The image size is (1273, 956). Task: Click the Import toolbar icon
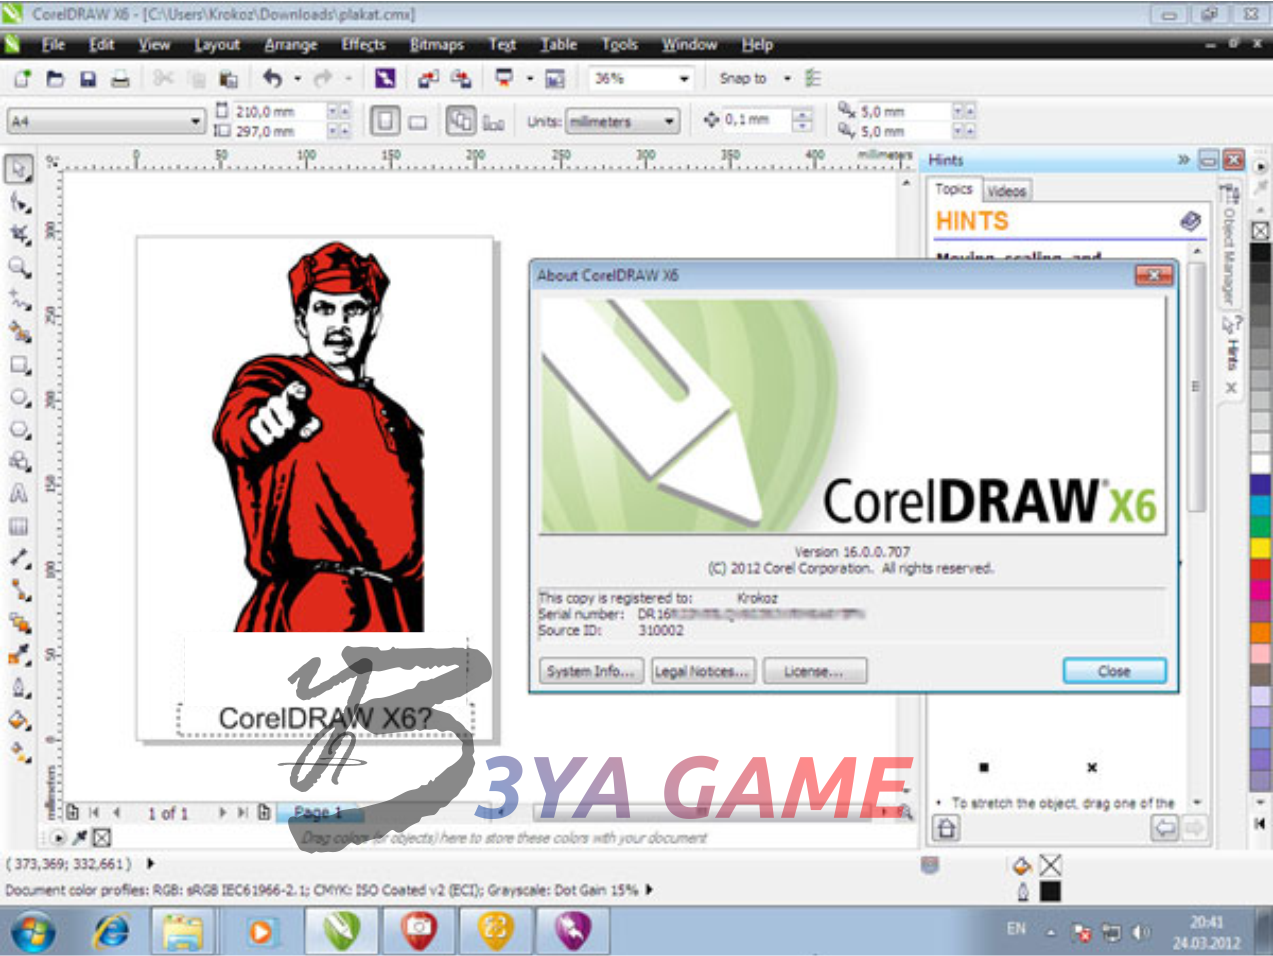pyautogui.click(x=428, y=79)
